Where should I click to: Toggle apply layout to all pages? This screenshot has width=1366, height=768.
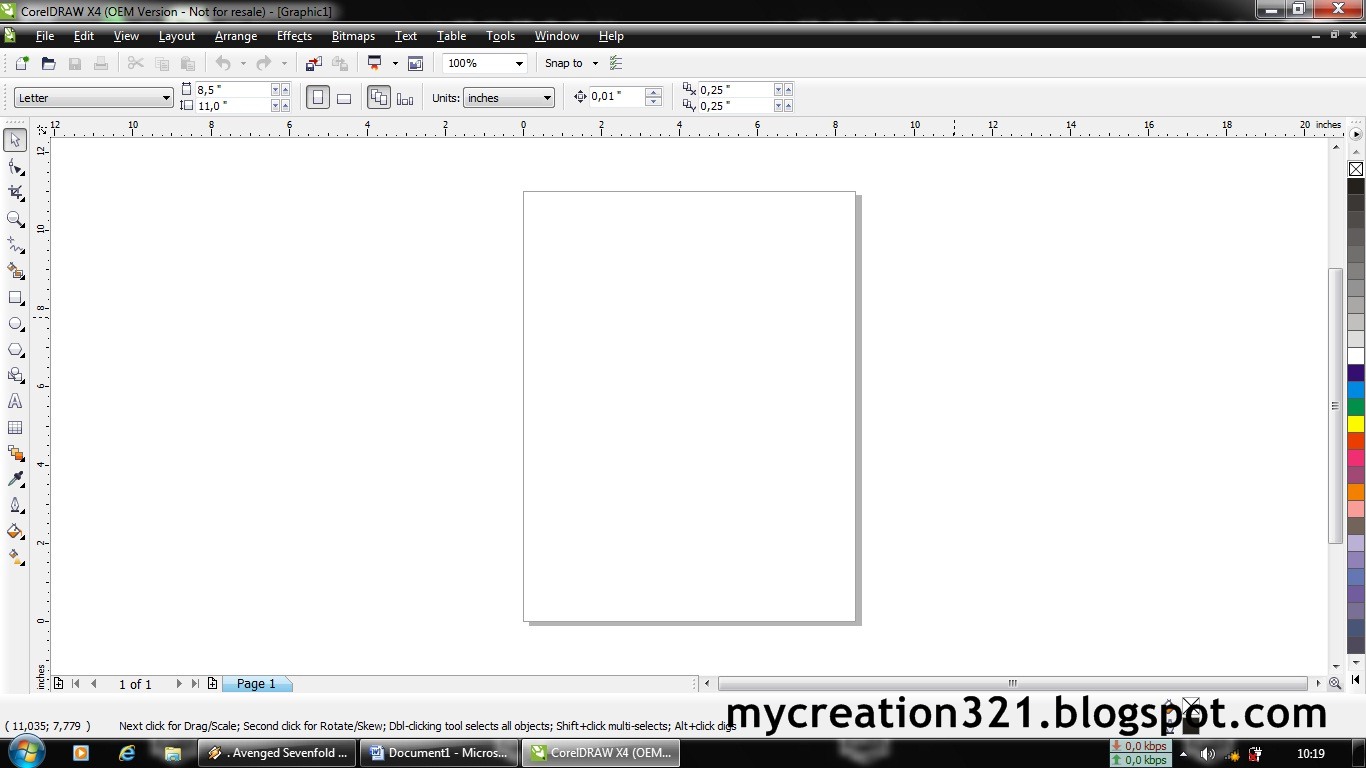click(378, 98)
